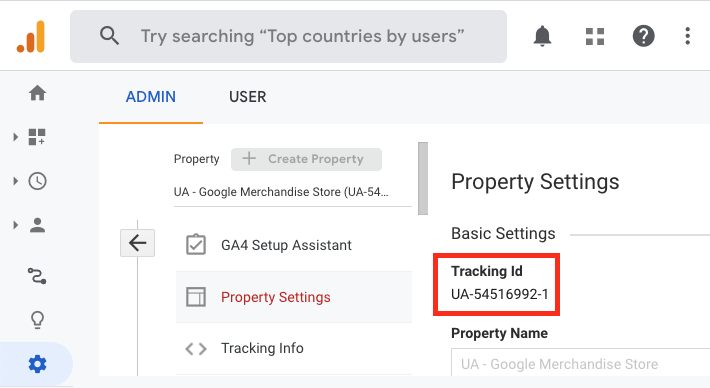Click the "Property Name" label
The height and width of the screenshot is (388, 710).
tap(499, 333)
